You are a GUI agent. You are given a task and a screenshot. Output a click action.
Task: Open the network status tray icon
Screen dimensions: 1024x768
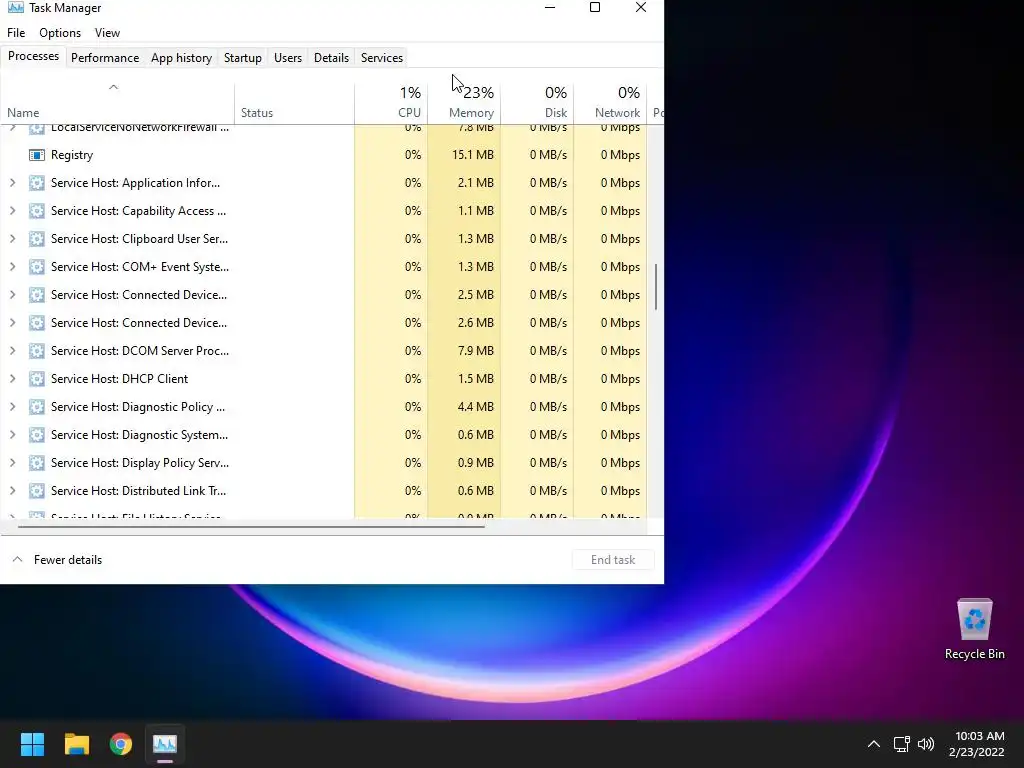coord(902,744)
